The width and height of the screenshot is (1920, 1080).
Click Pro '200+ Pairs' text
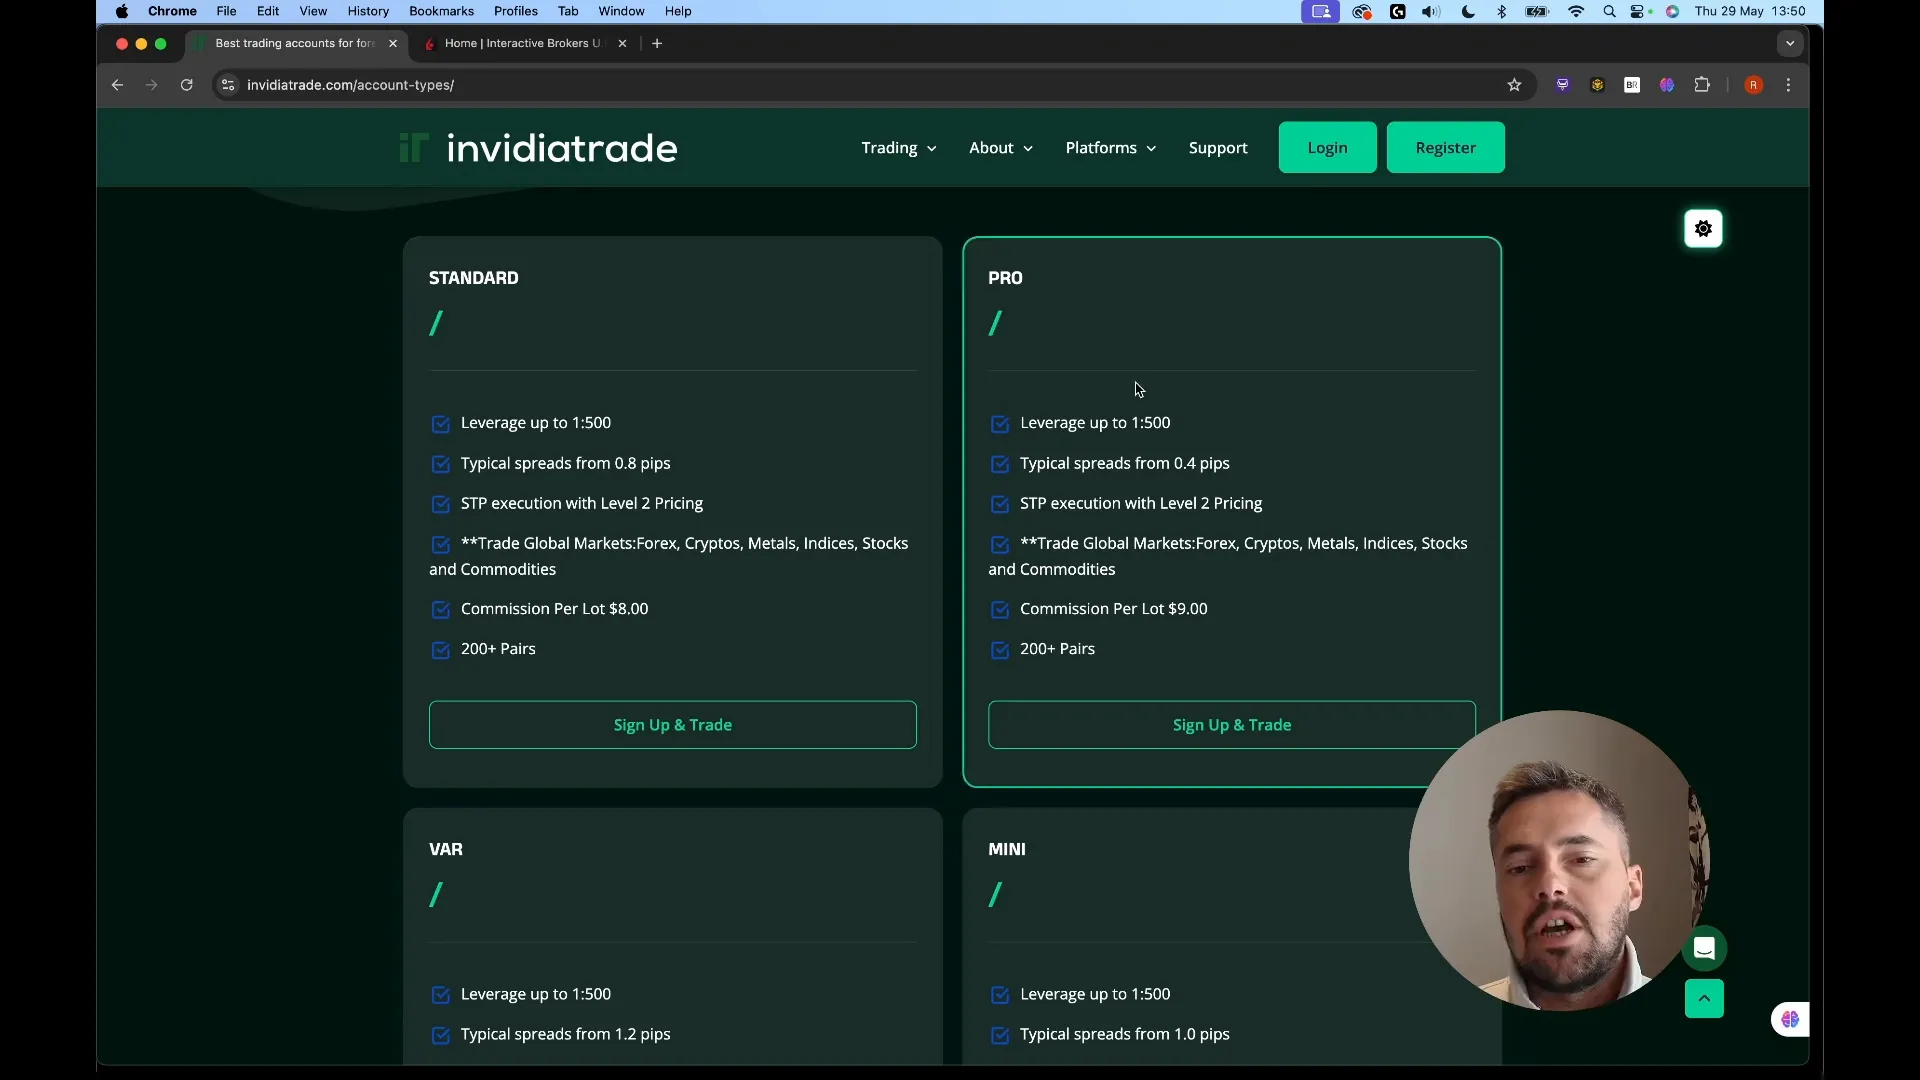(x=1057, y=649)
